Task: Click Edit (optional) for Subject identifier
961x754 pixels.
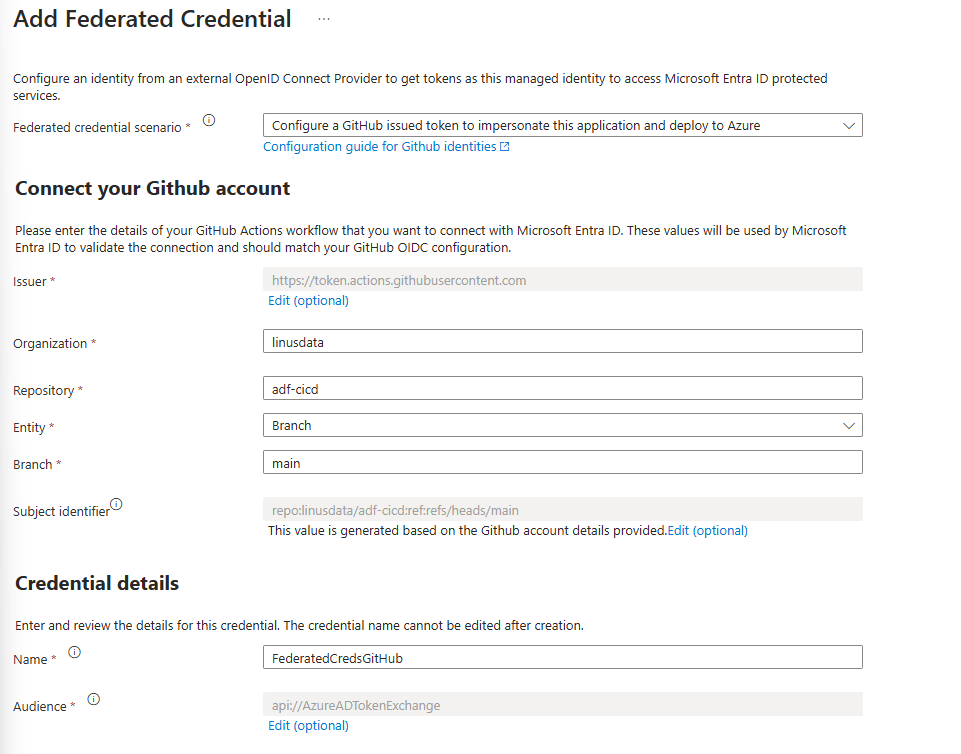Action: tap(707, 530)
